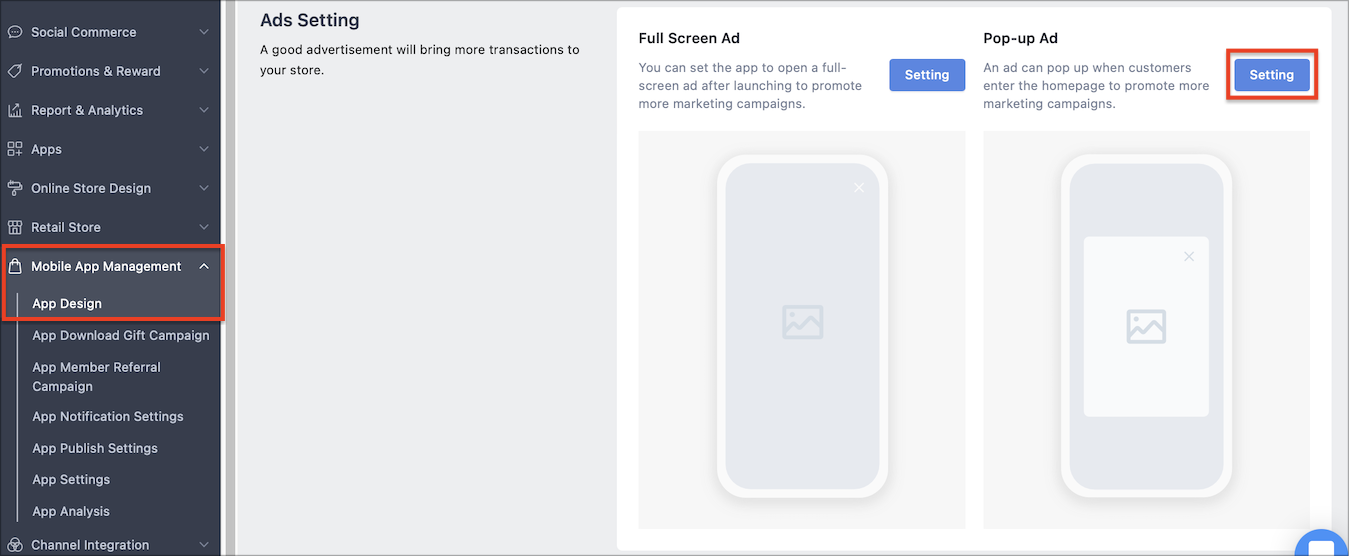
Task: Select App Design submenu item
Action: (x=67, y=303)
